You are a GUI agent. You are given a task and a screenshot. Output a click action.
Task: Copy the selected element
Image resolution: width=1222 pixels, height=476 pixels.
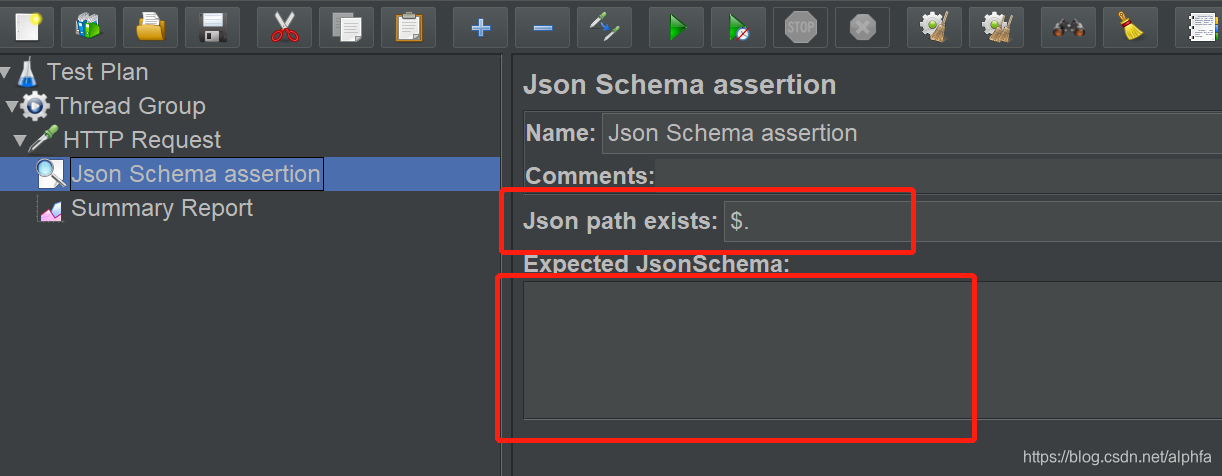(346, 27)
